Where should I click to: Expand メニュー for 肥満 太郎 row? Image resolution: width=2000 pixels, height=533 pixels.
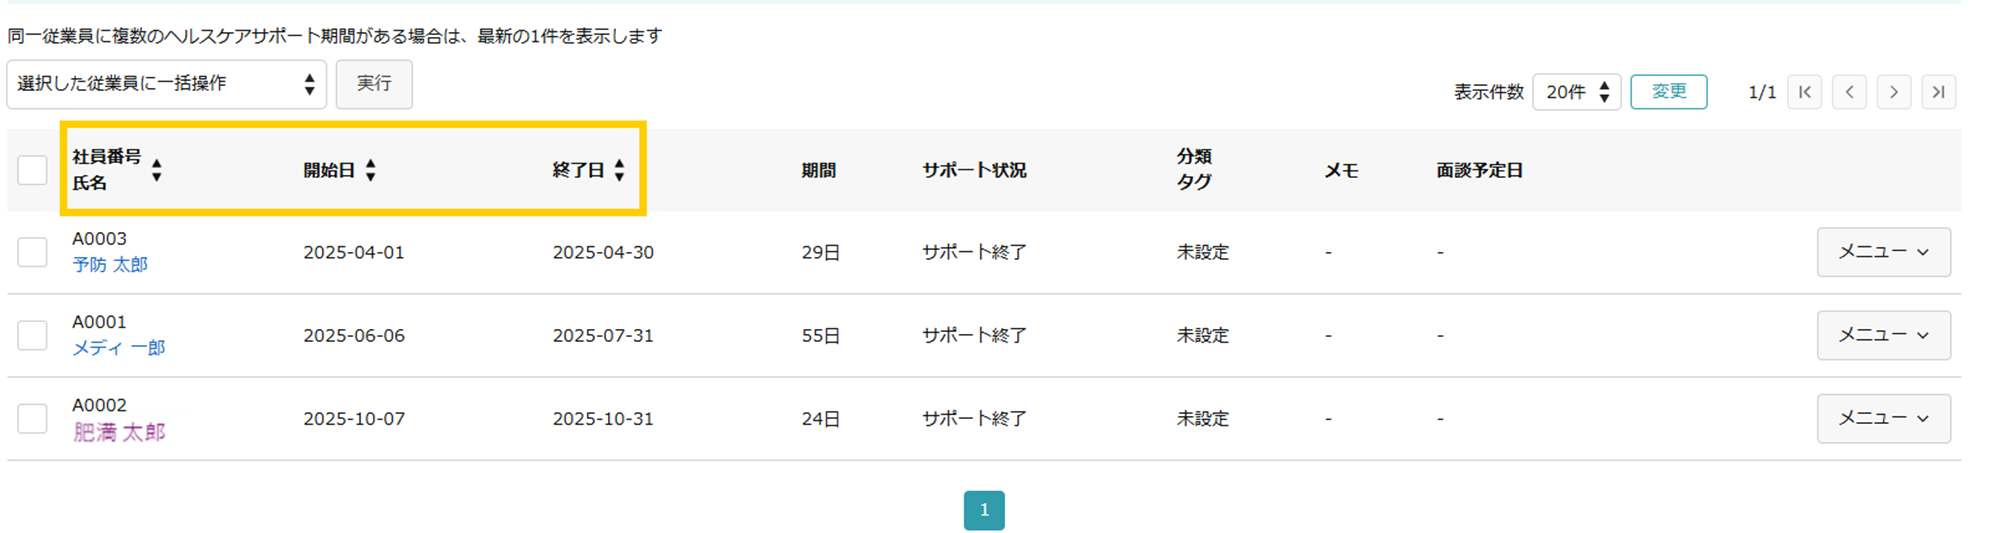tap(1883, 418)
